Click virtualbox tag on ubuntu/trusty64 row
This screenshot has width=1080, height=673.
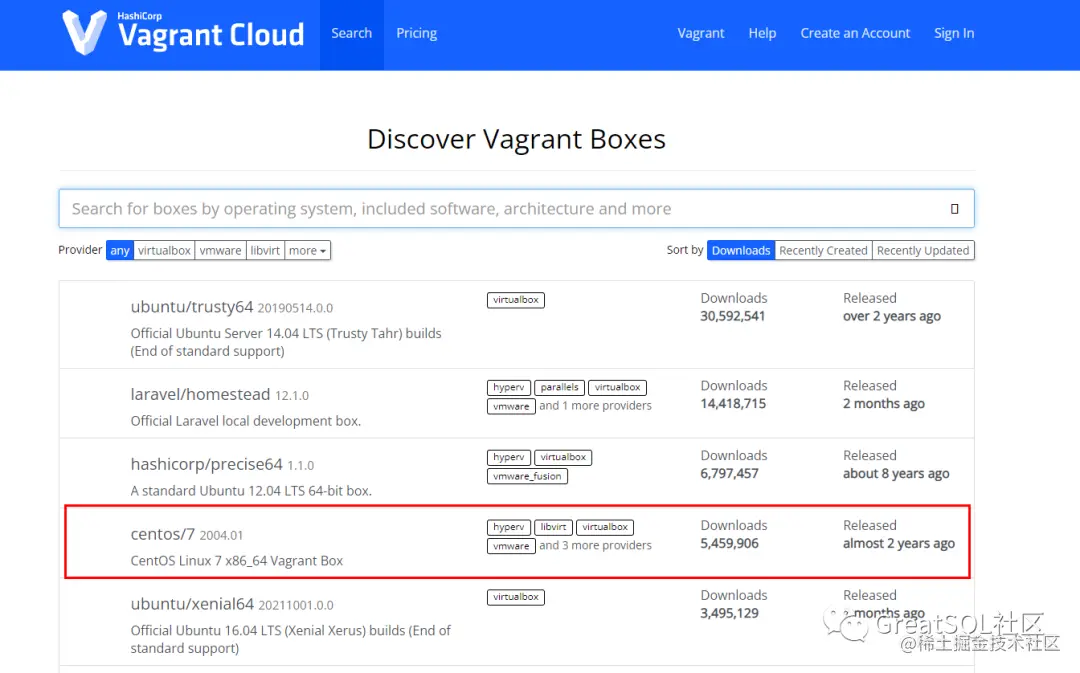(516, 300)
